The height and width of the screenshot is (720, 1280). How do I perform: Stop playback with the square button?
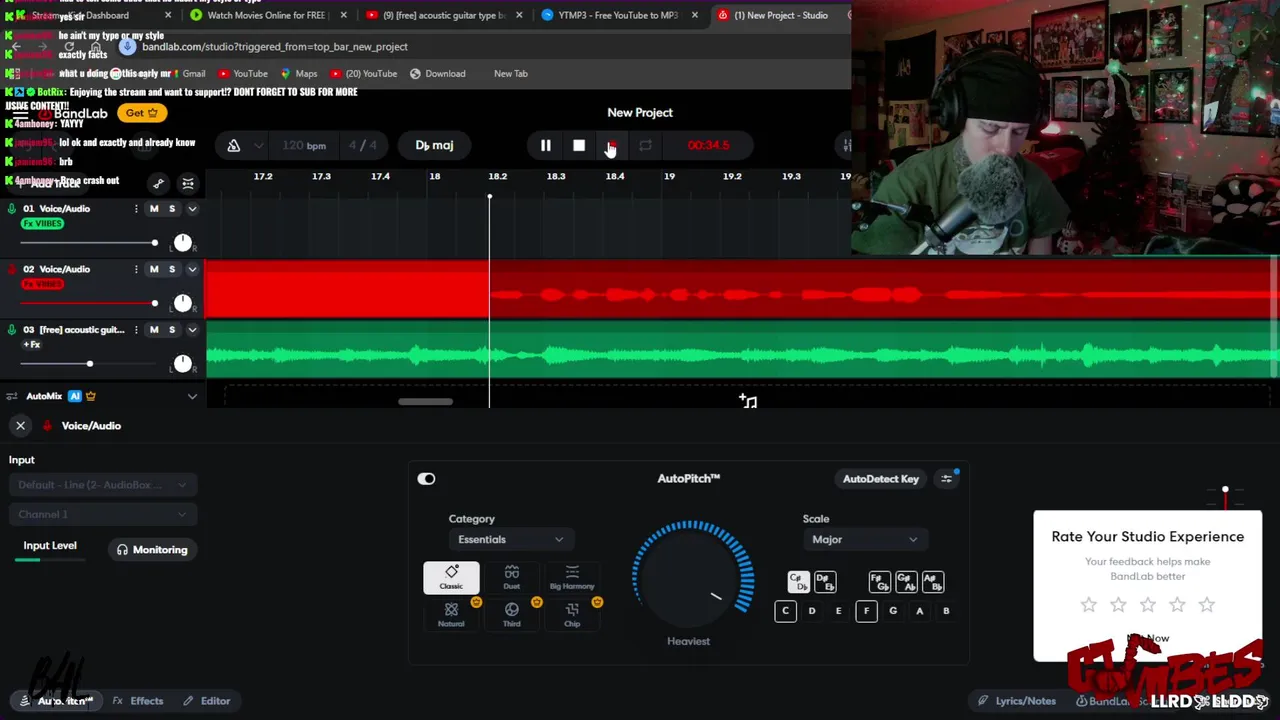click(x=579, y=146)
